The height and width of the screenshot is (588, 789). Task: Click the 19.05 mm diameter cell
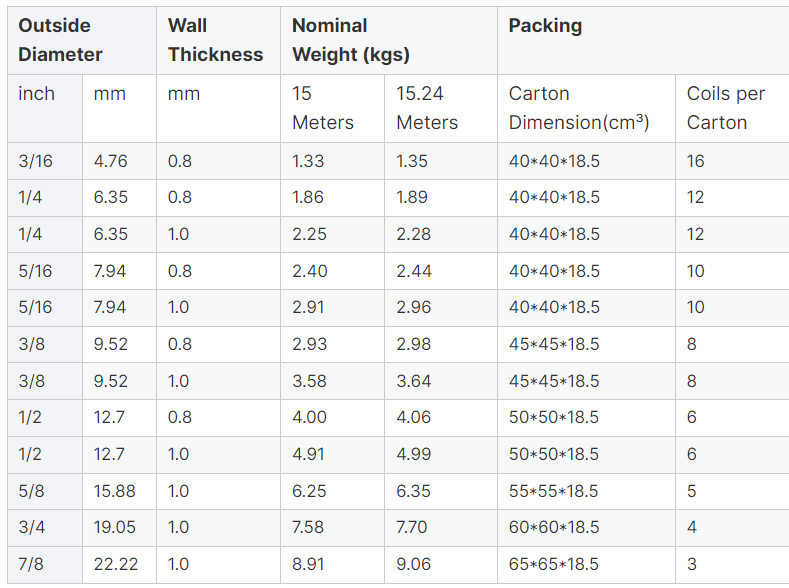tap(114, 527)
